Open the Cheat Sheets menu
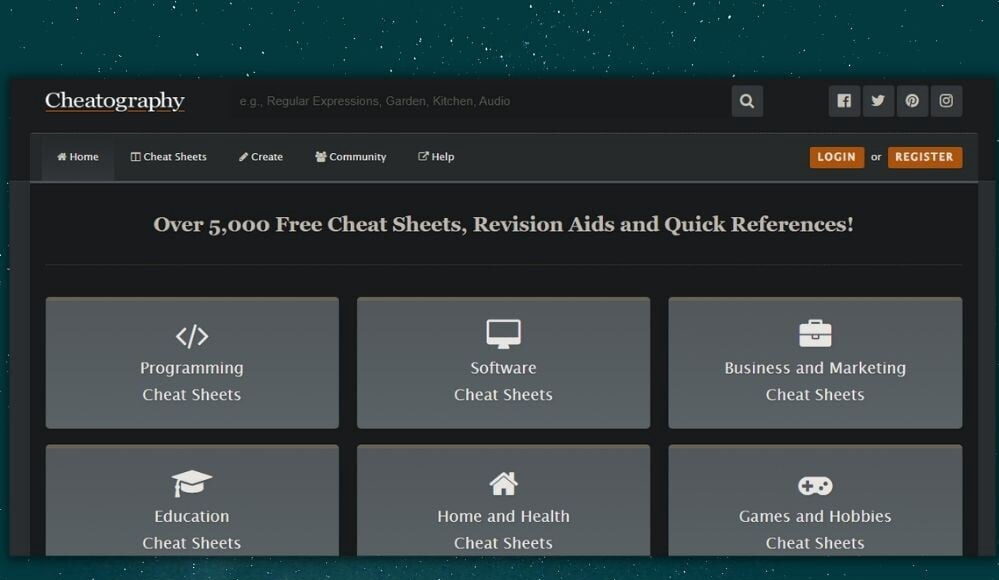Viewport: 999px width, 580px height. (169, 157)
